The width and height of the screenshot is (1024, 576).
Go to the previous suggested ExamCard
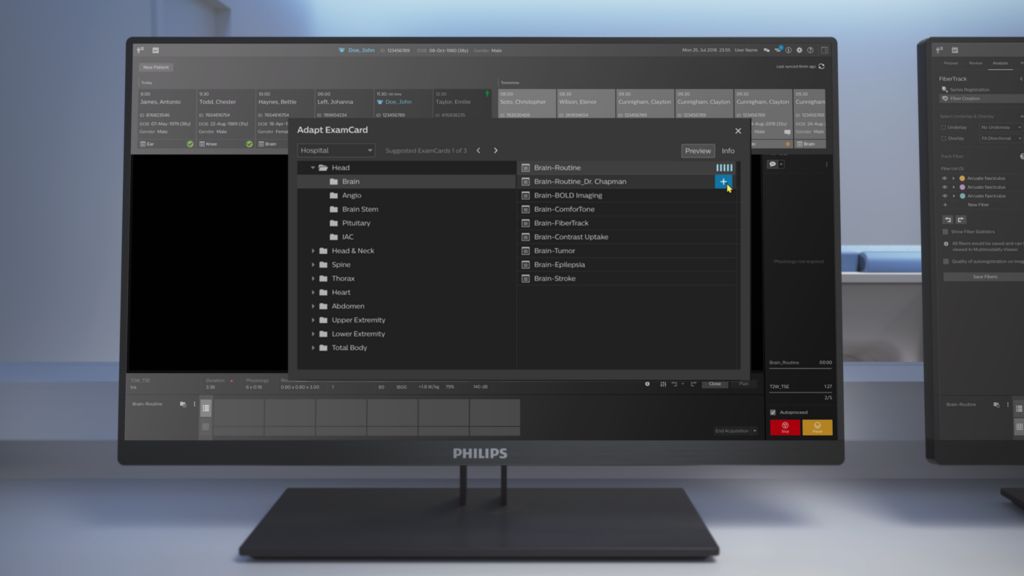coord(478,150)
